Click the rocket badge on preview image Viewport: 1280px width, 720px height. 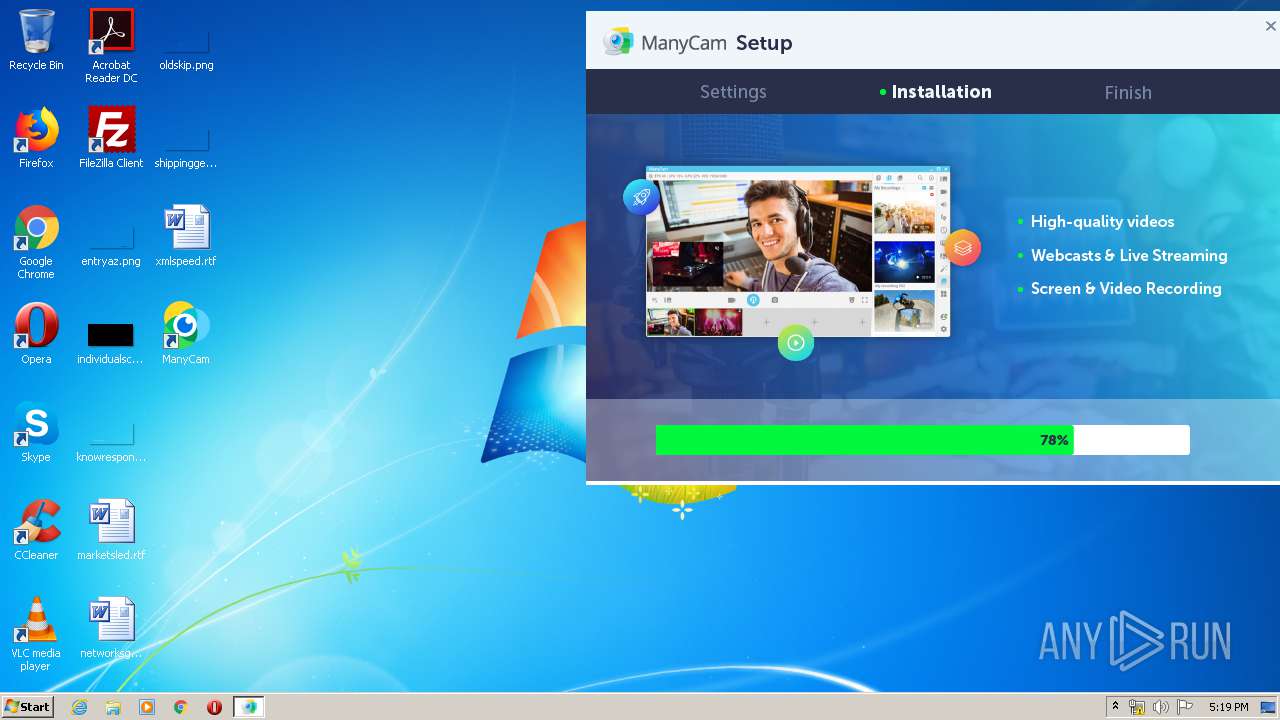click(641, 197)
